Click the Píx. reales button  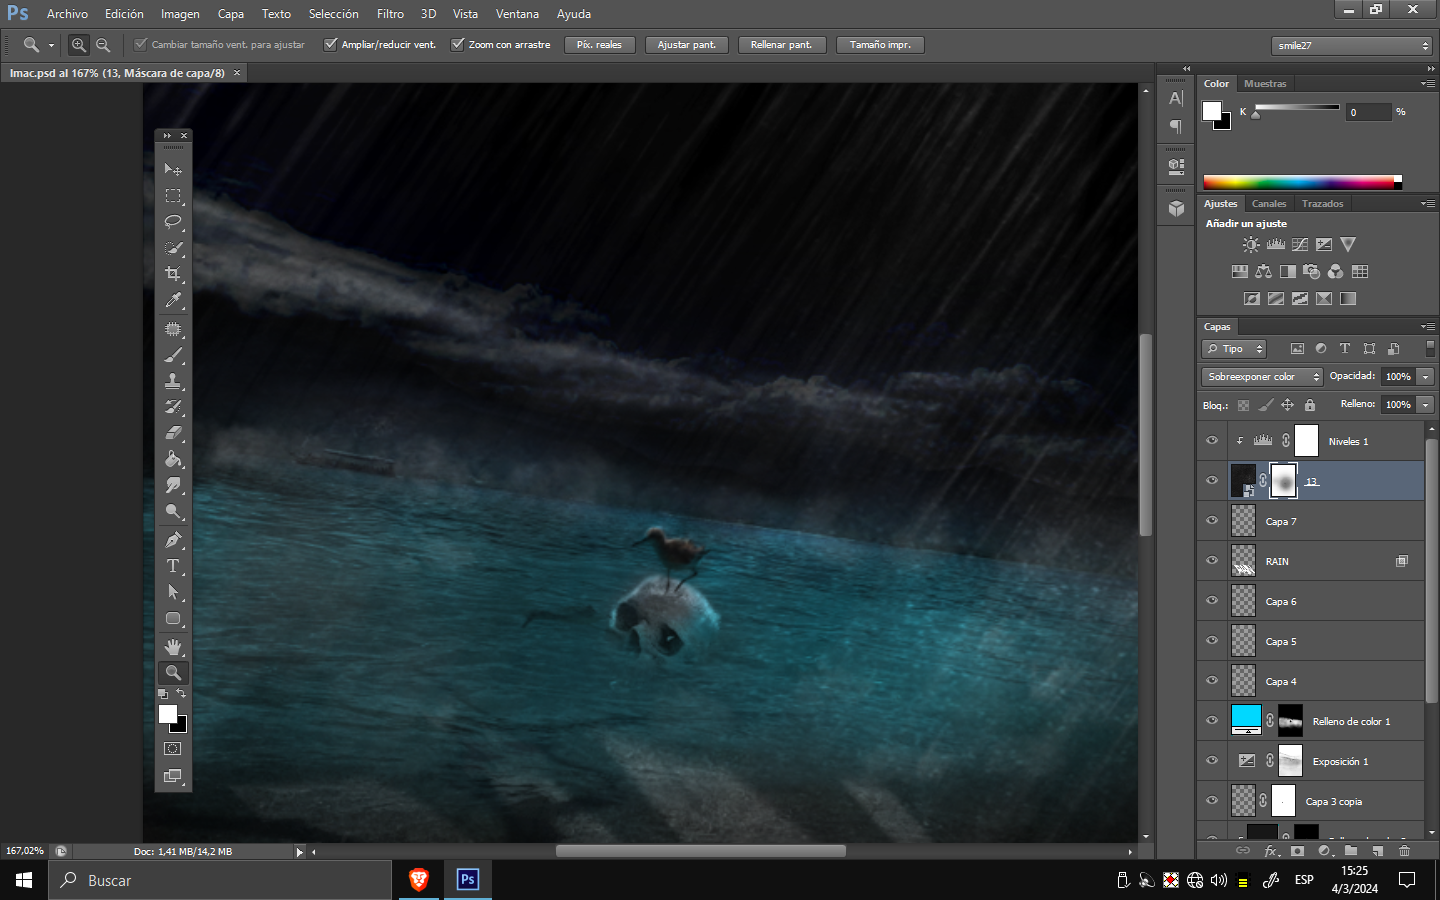599,45
